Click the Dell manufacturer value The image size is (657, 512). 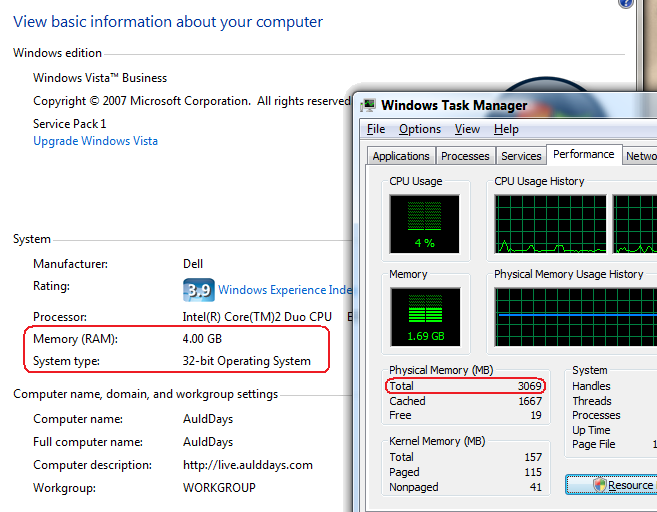(193, 264)
